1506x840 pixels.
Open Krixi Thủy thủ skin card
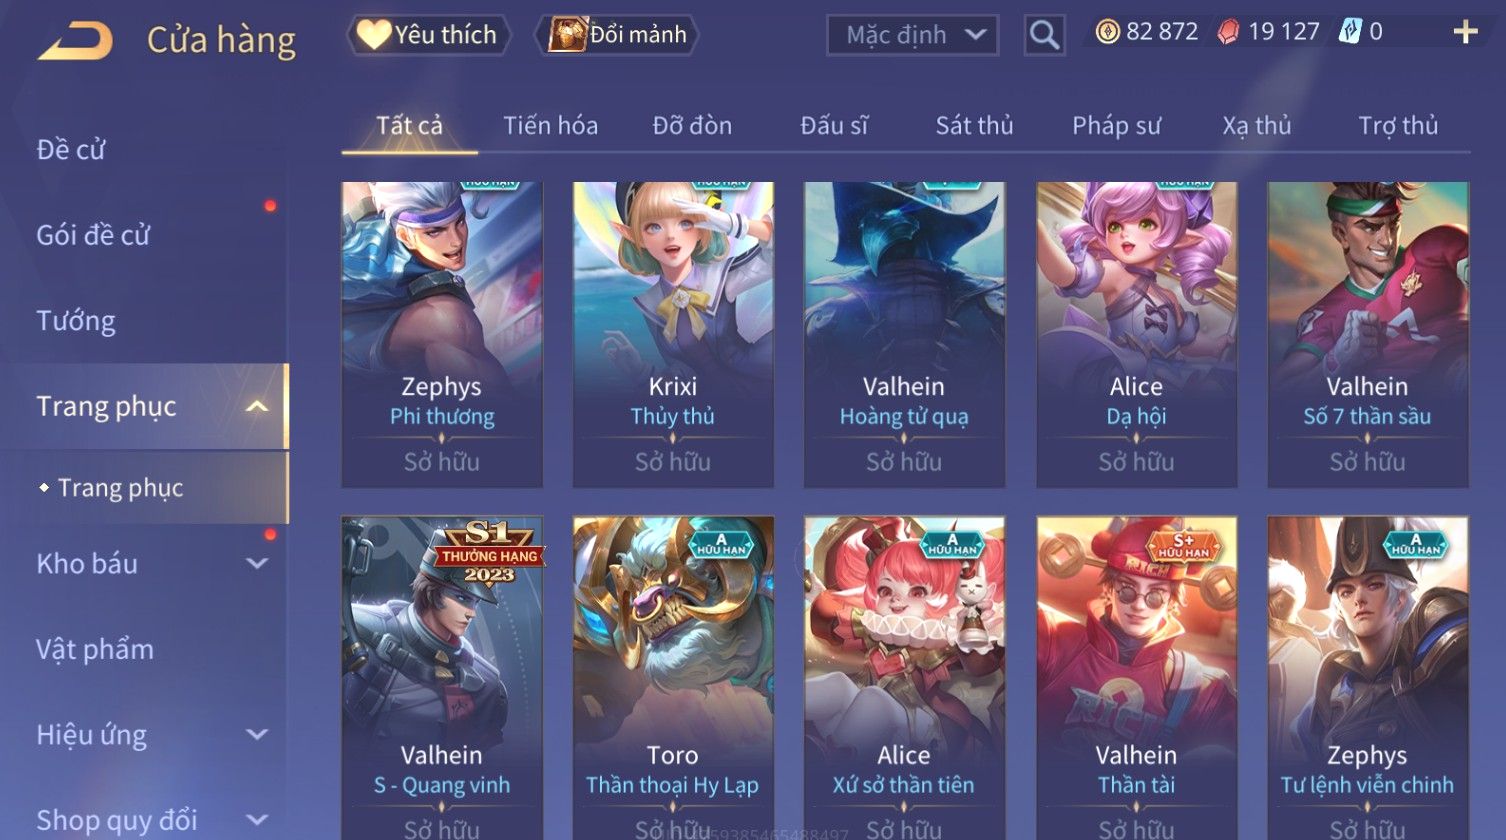point(673,334)
